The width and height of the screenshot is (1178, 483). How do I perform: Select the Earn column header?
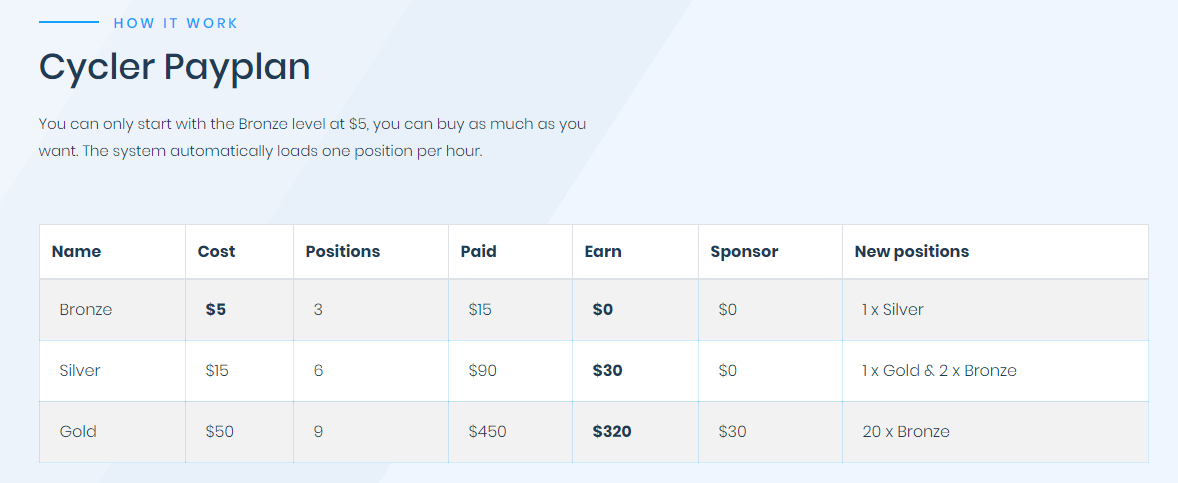click(x=603, y=252)
